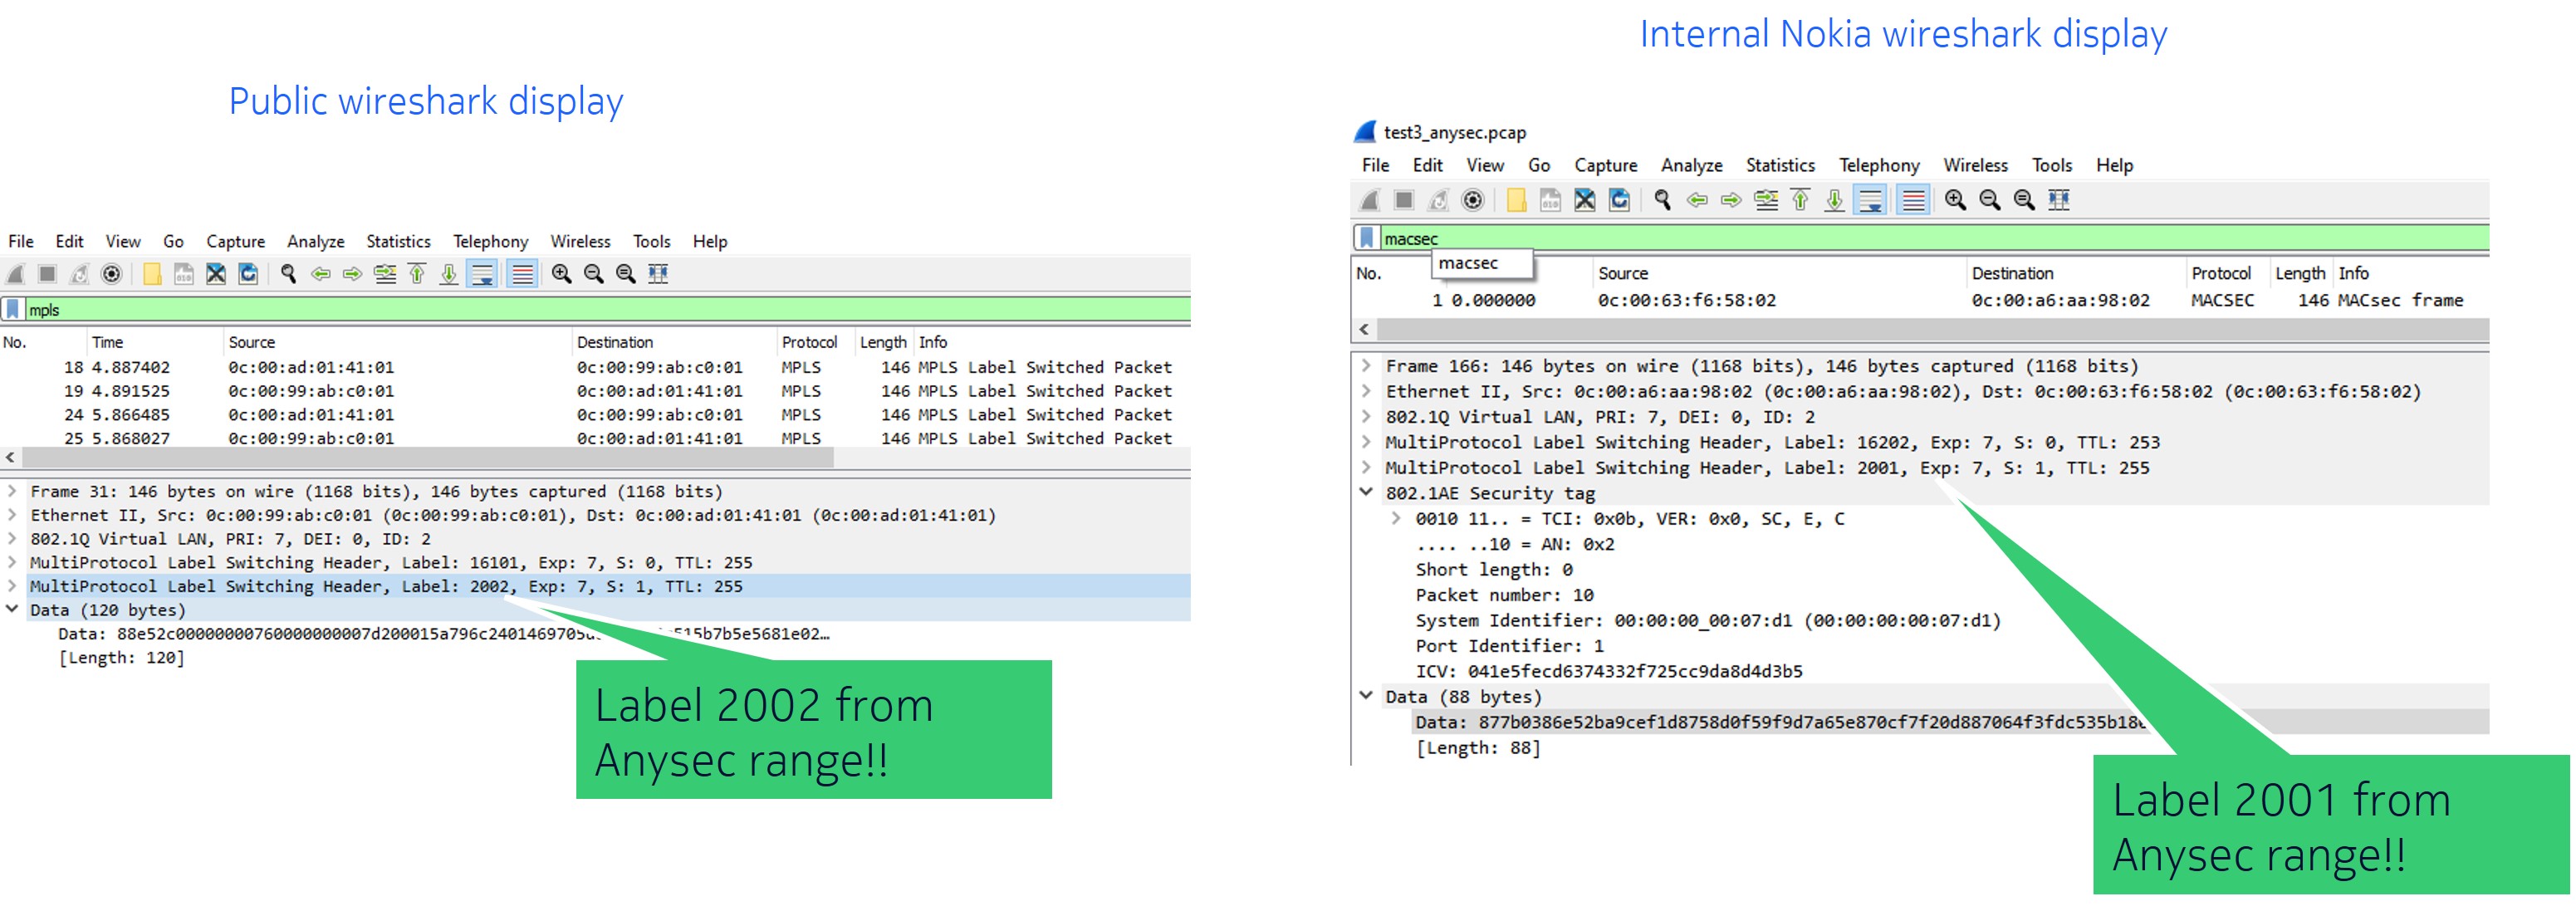
Task: Select packet 18 at time 4.887402
Action: (x=595, y=368)
